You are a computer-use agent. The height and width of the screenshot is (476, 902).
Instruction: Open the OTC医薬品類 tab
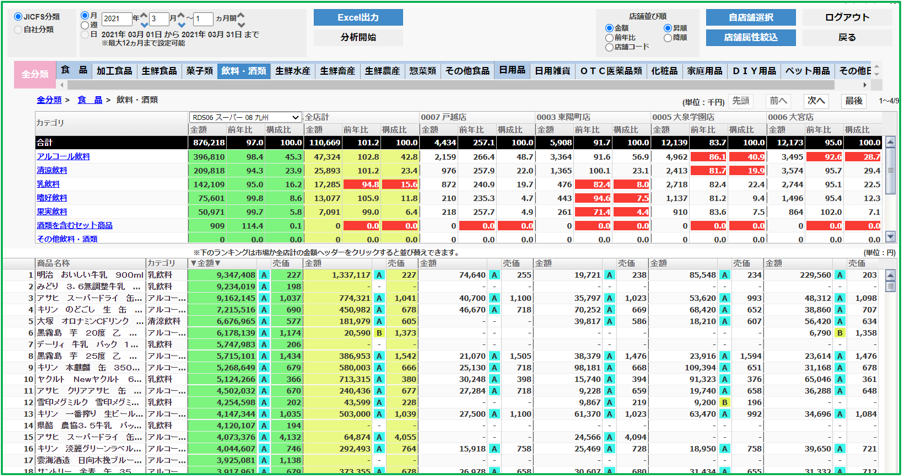coord(611,71)
